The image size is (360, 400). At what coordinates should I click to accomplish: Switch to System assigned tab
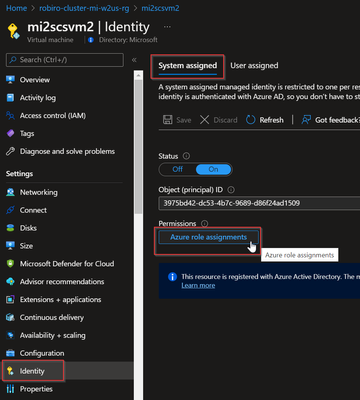pos(187,66)
